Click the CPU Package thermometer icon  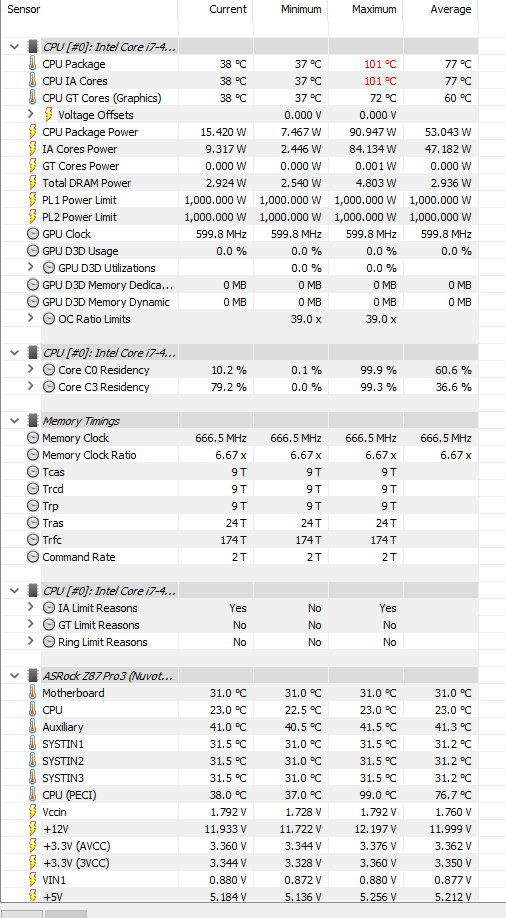[33, 64]
